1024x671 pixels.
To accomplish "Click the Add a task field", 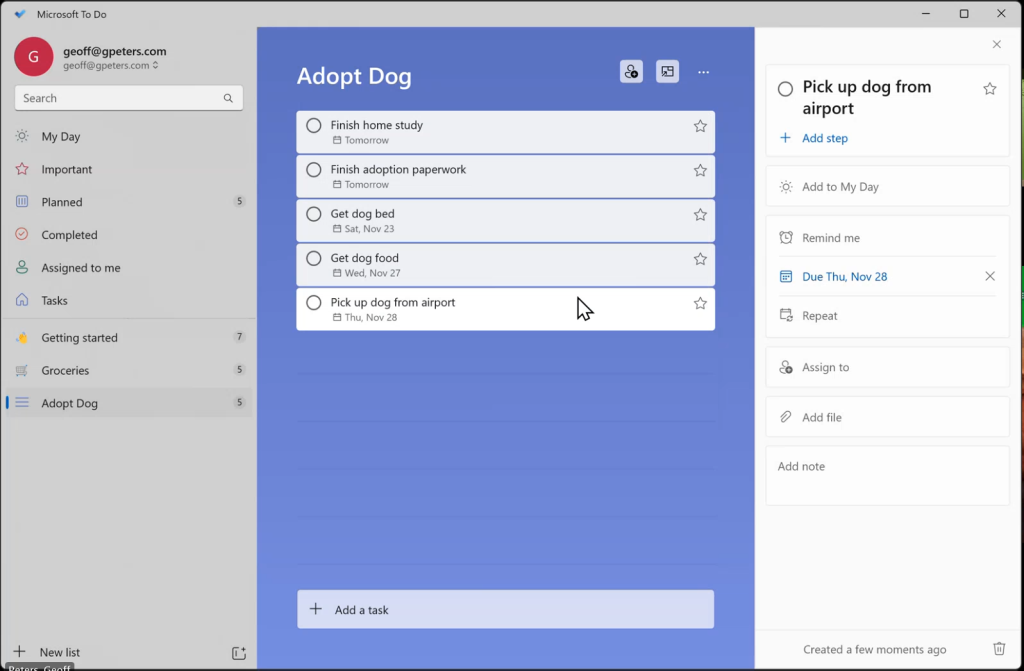I will pos(505,609).
